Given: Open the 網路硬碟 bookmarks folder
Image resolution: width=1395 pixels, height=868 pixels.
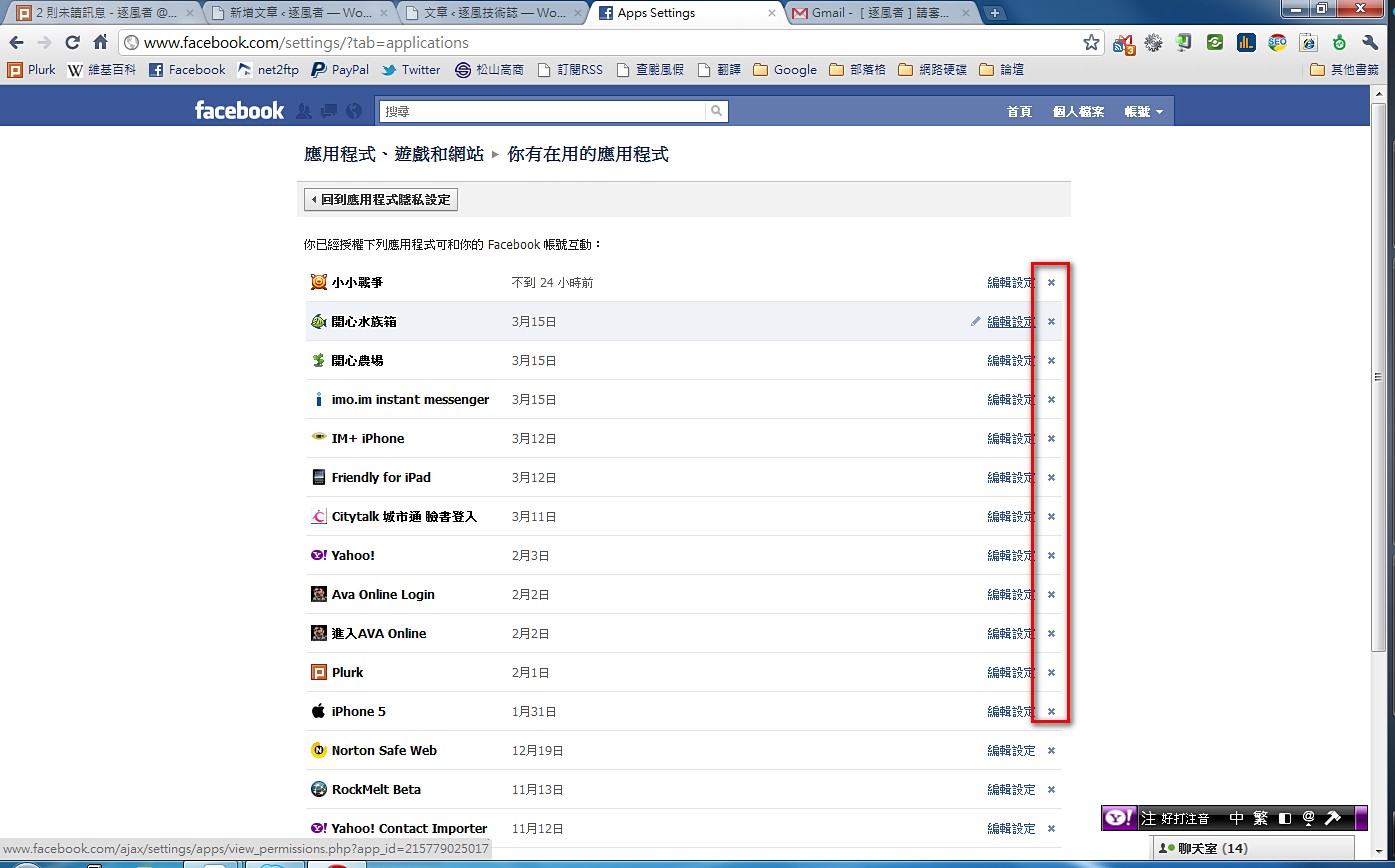Looking at the screenshot, I should coord(932,70).
